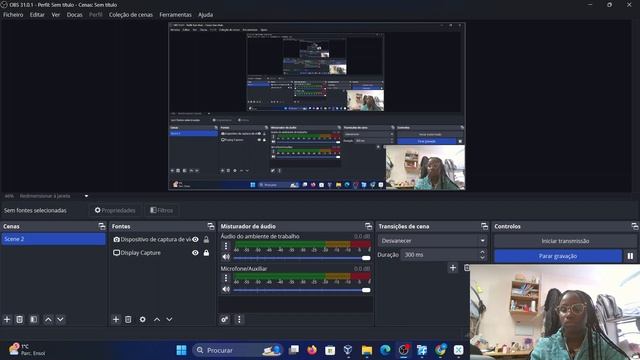Viewport: 640px width, 360px height.
Task: Toggle lock on Display Capture source
Action: pyautogui.click(x=206, y=253)
